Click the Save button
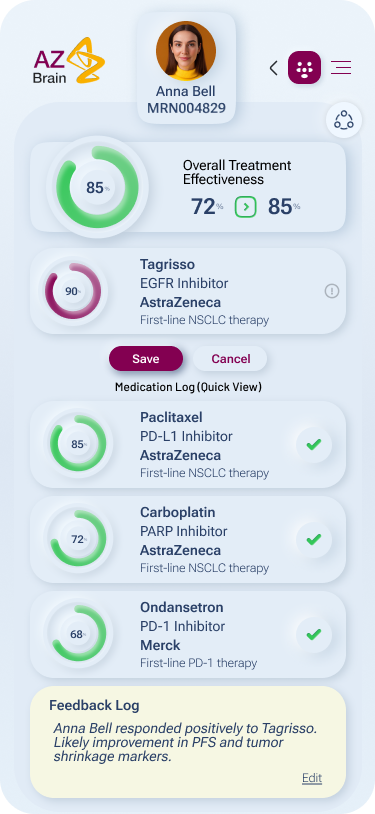 pos(146,359)
